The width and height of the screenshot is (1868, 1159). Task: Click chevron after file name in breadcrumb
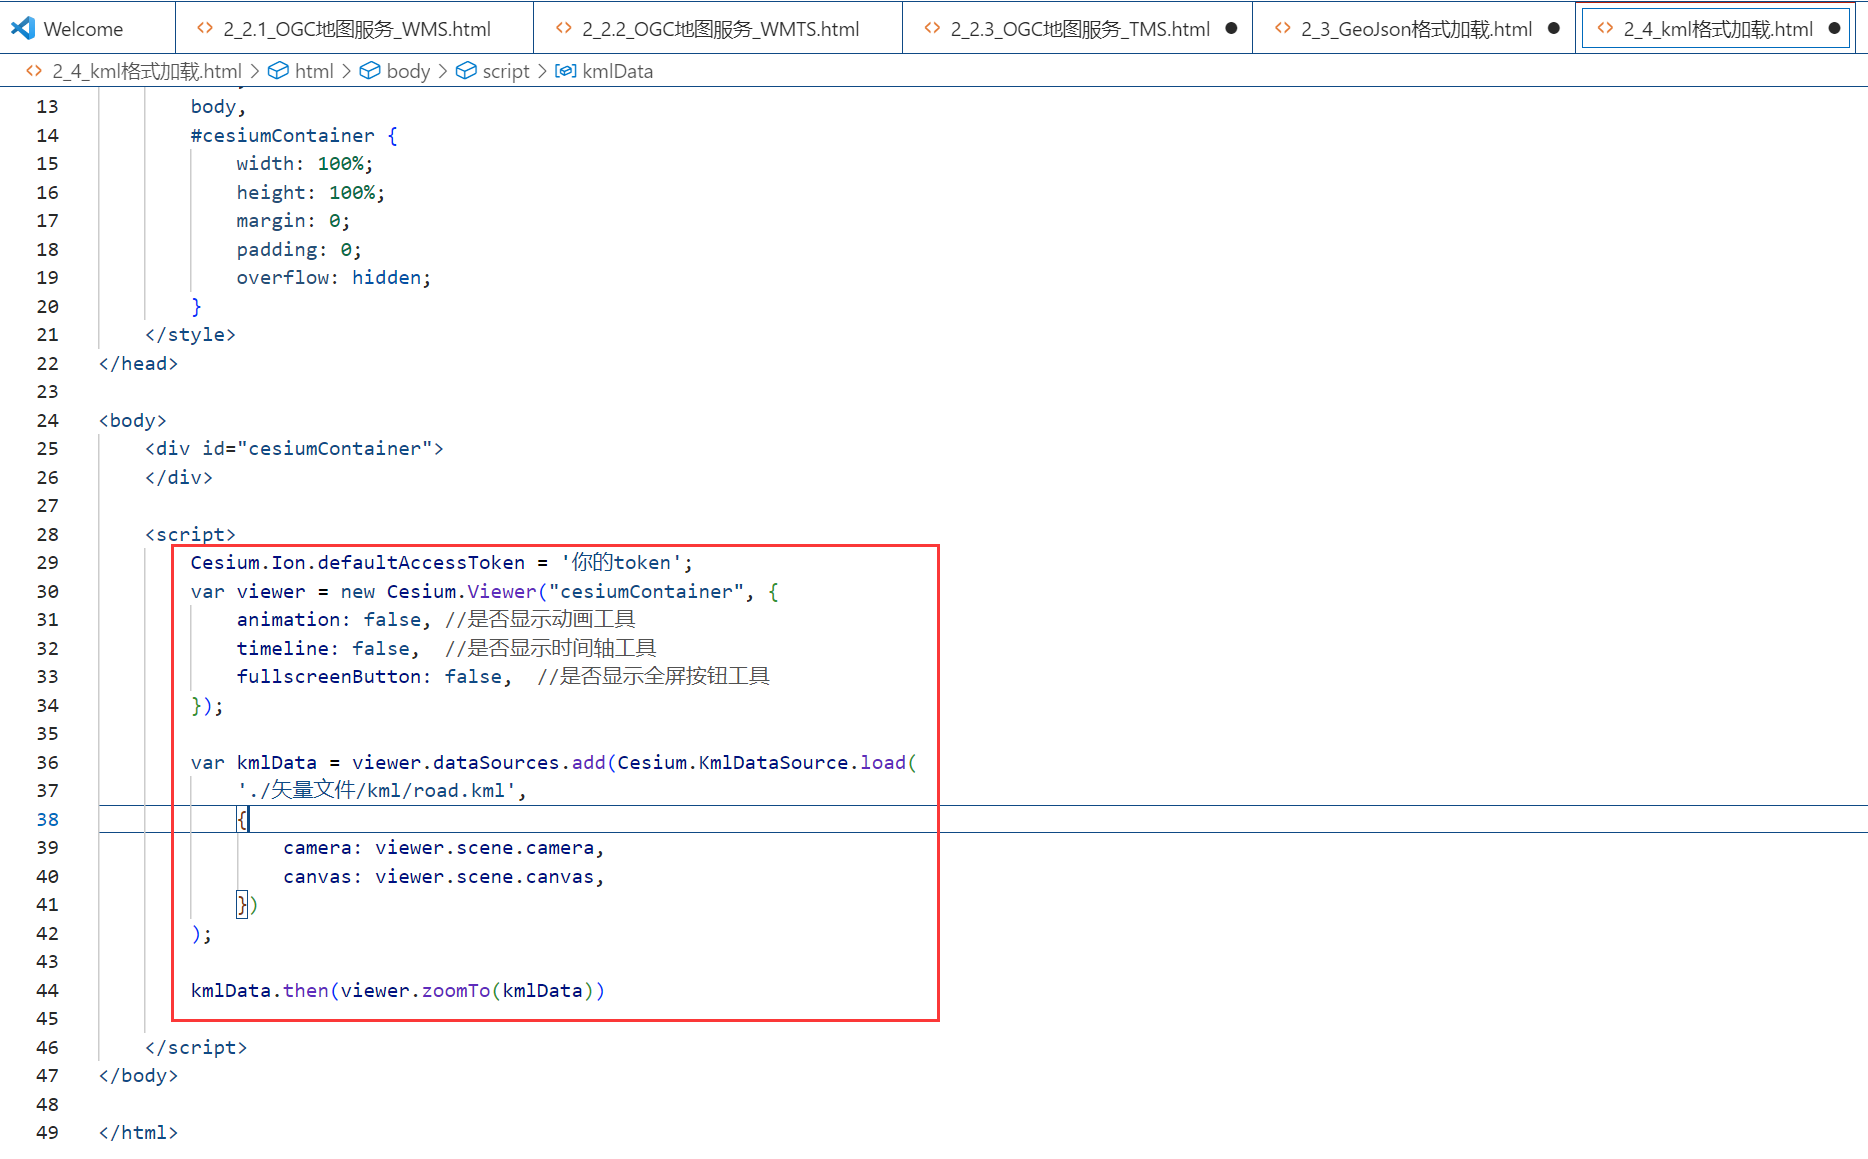(x=255, y=71)
